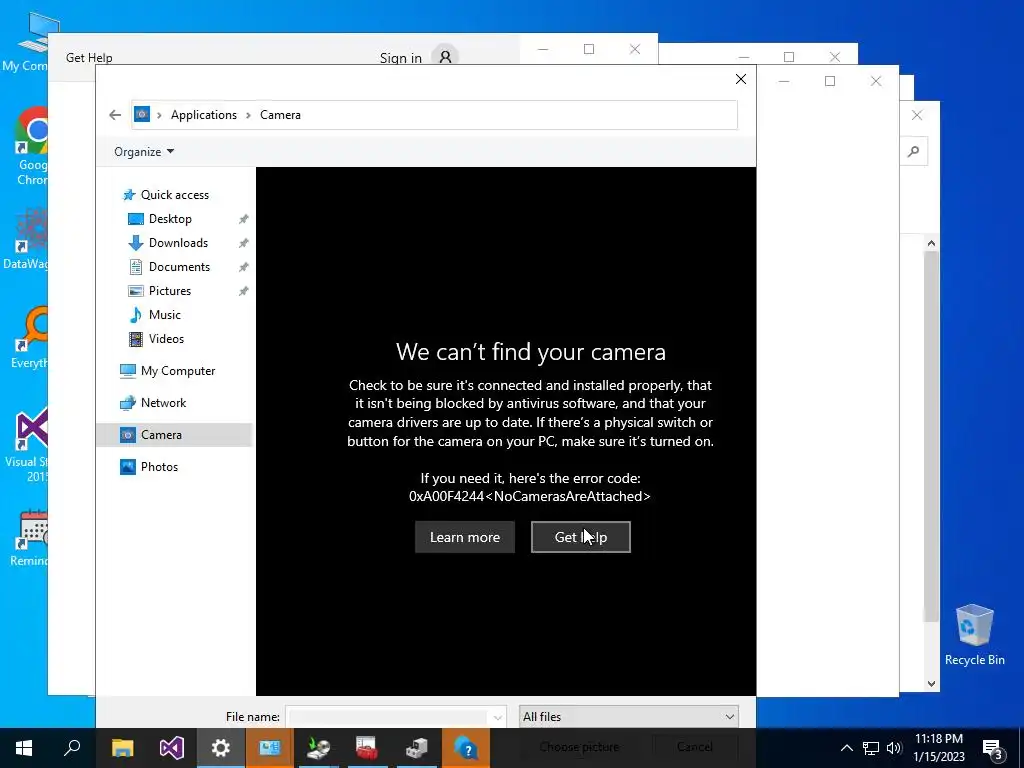The image size is (1024, 768).
Task: Click the pin icon next to Downloads
Action: coord(244,243)
